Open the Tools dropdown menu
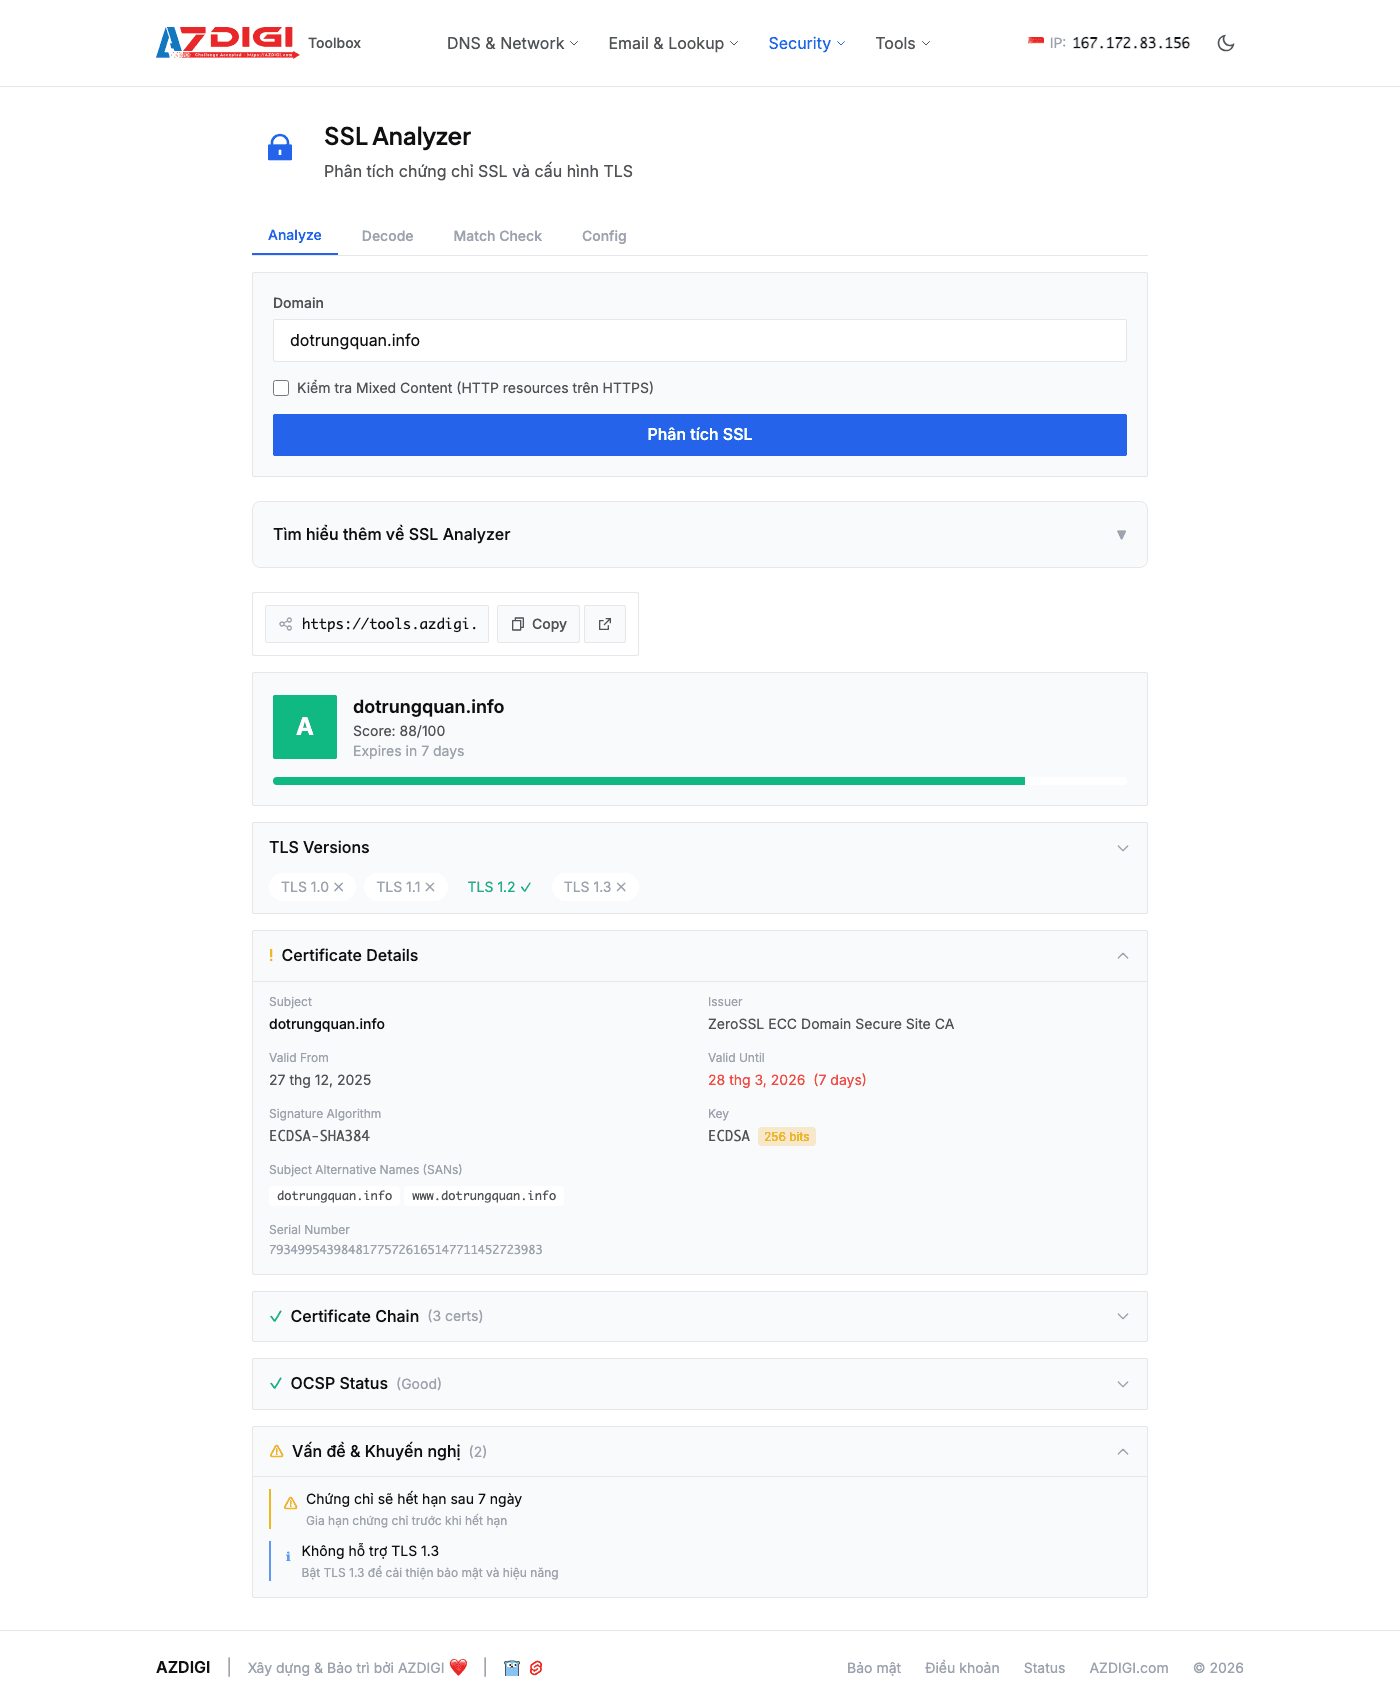This screenshot has height=1705, width=1400. [x=902, y=43]
